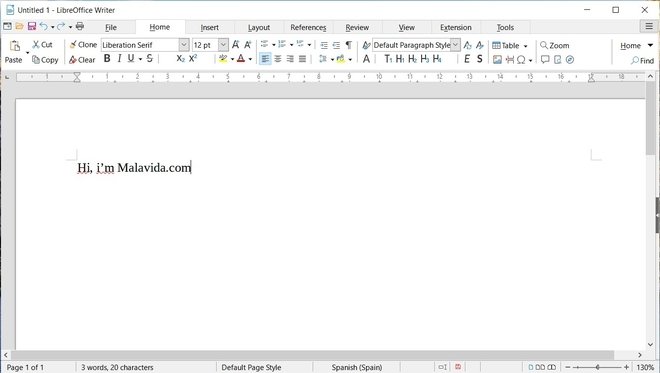
Task: Switch to the Layout tab
Action: click(258, 27)
